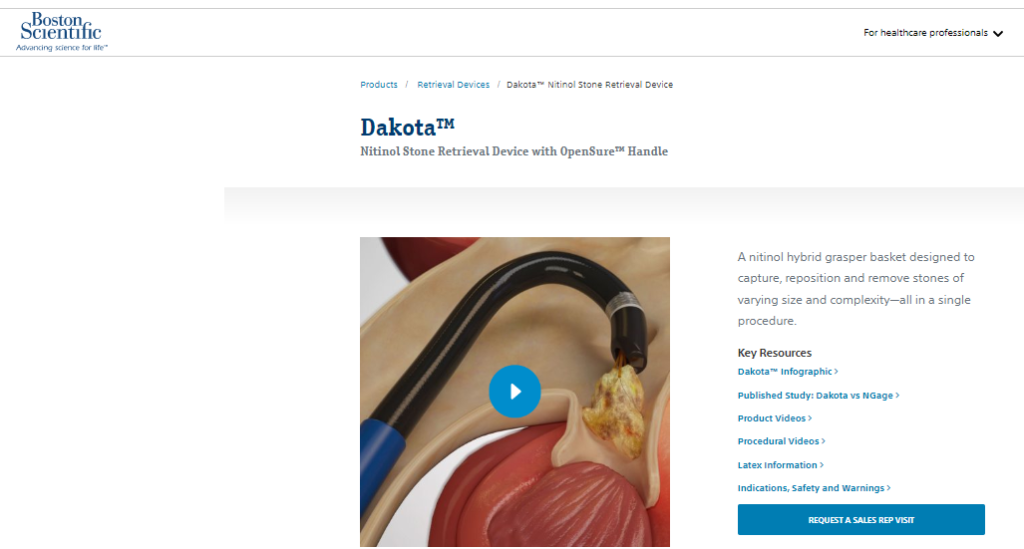Expand the For healthcare professionals dropdown
Viewport: 1024px width, 549px height.
[933, 33]
